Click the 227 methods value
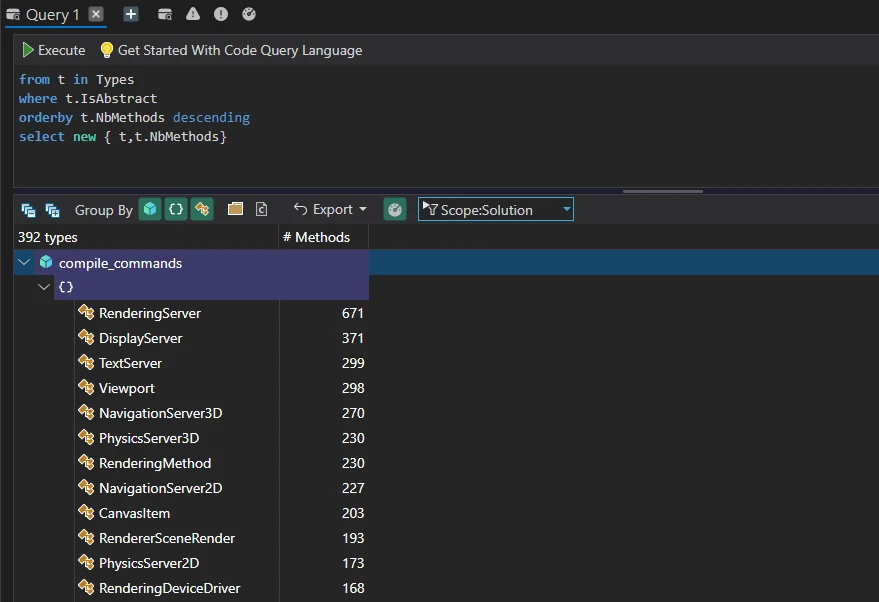Image resolution: width=879 pixels, height=602 pixels. point(353,488)
